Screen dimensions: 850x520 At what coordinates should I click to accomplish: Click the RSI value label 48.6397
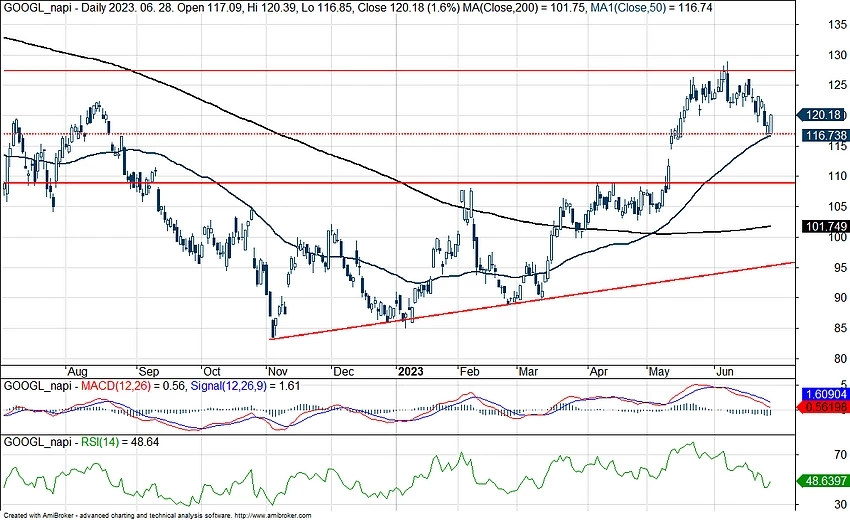coord(823,481)
